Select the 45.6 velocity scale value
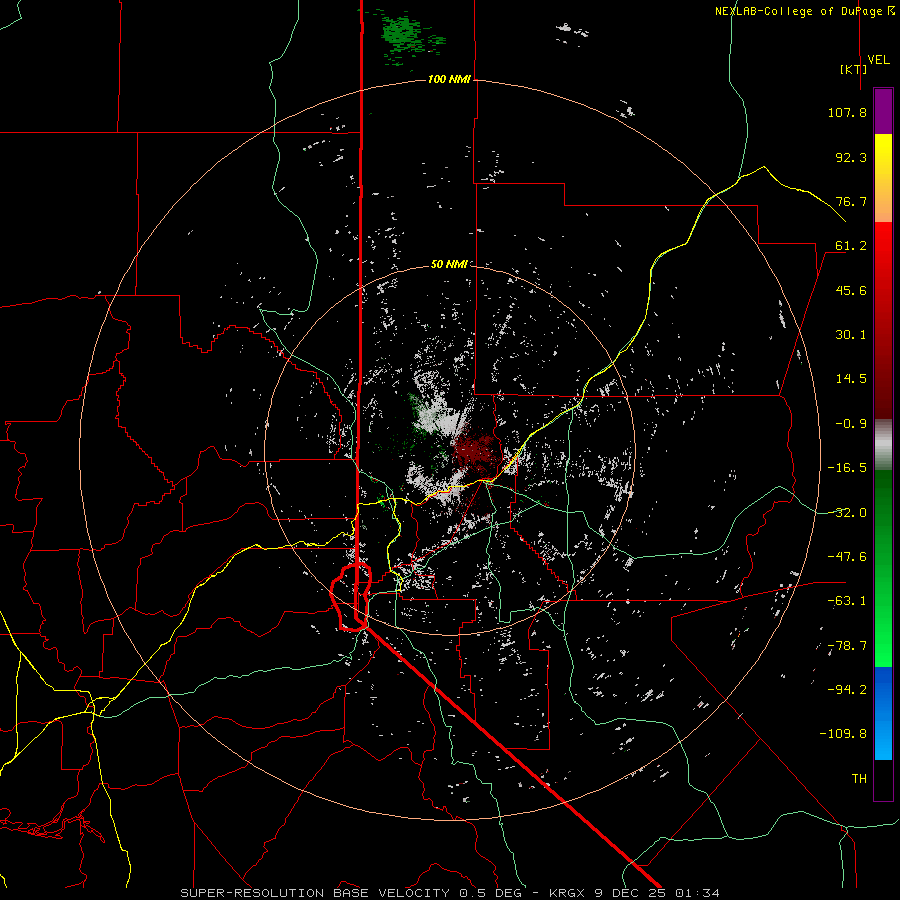 tap(851, 290)
